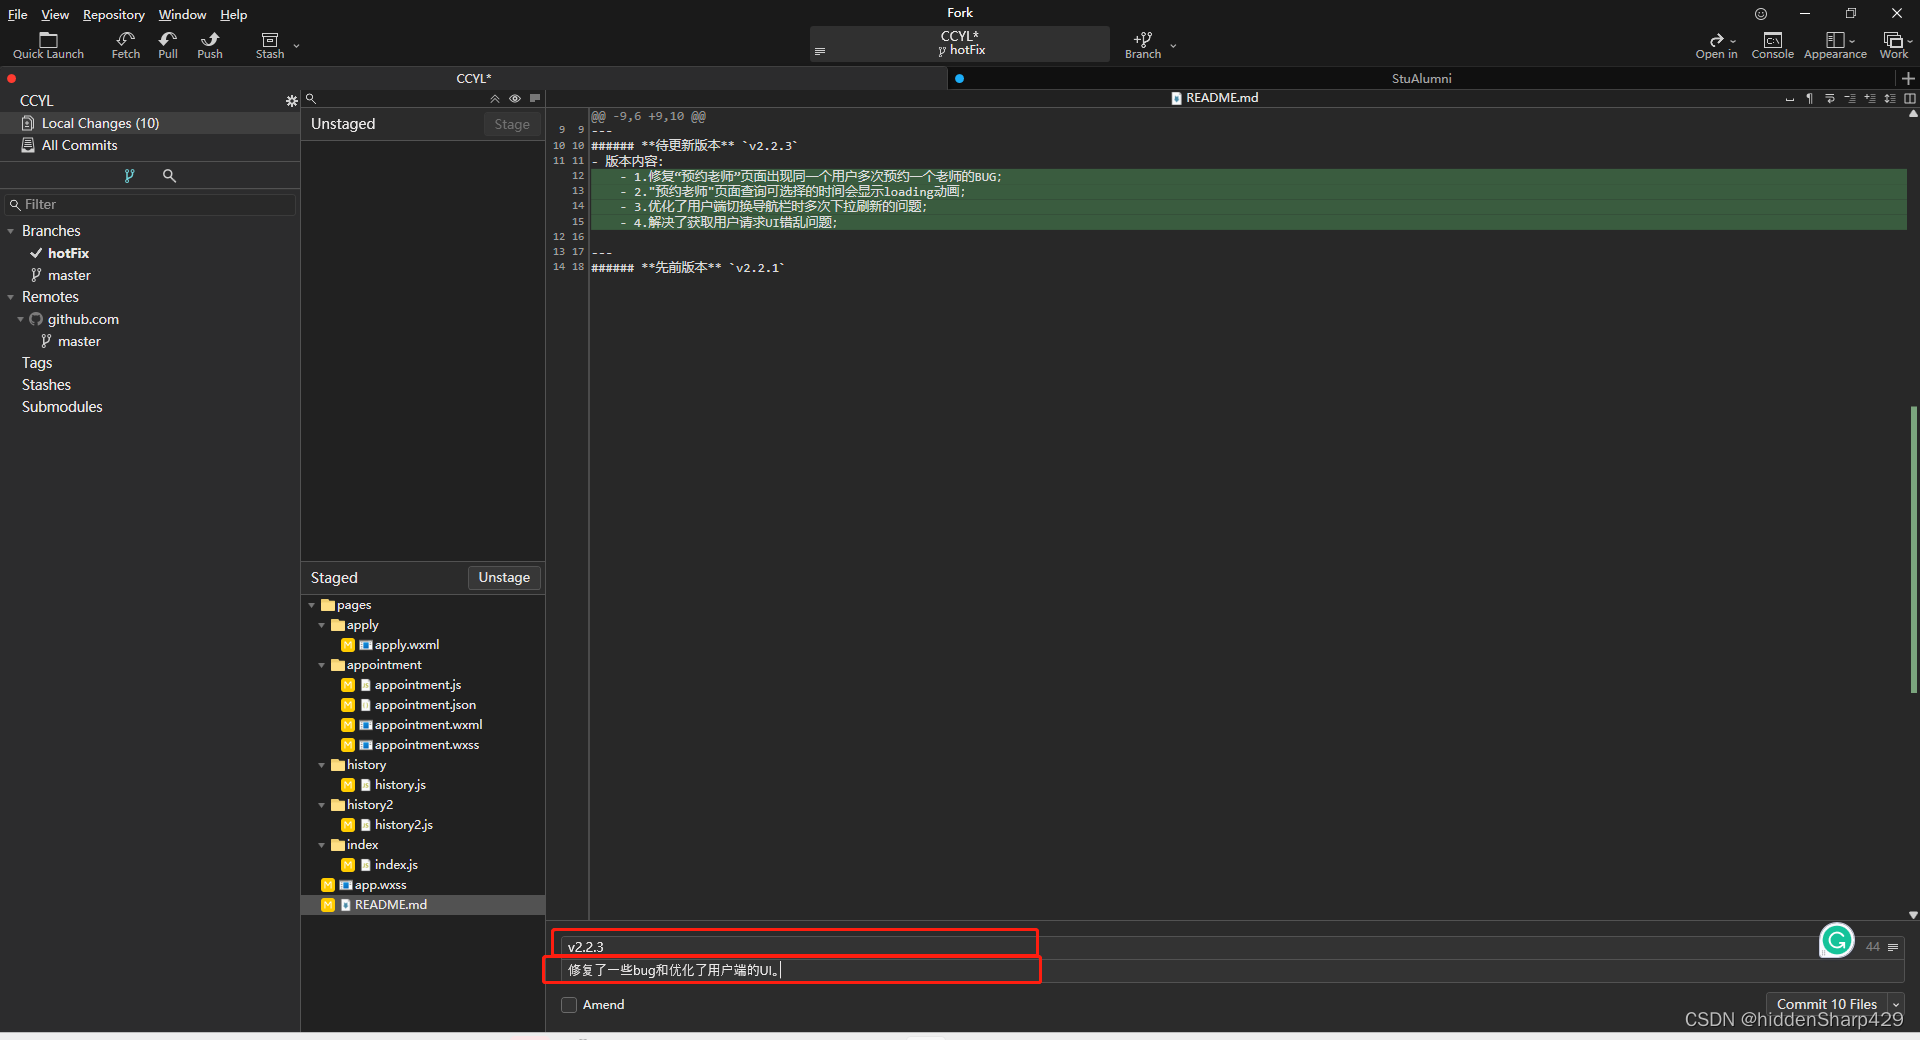This screenshot has width=1920, height=1040.
Task: Collapse the Branches section
Action: pyautogui.click(x=11, y=231)
